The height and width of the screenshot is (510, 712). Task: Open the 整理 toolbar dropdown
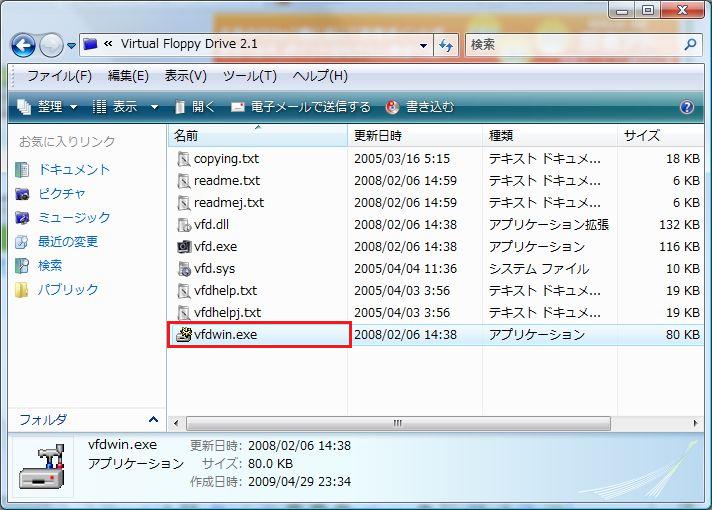pyautogui.click(x=47, y=107)
